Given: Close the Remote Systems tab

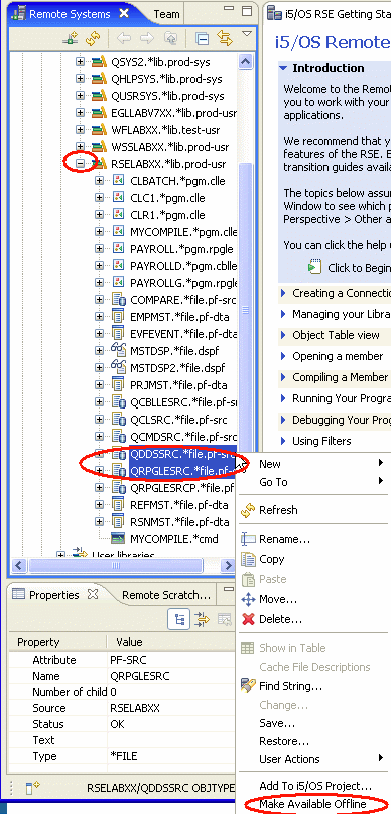Looking at the screenshot, I should [124, 13].
